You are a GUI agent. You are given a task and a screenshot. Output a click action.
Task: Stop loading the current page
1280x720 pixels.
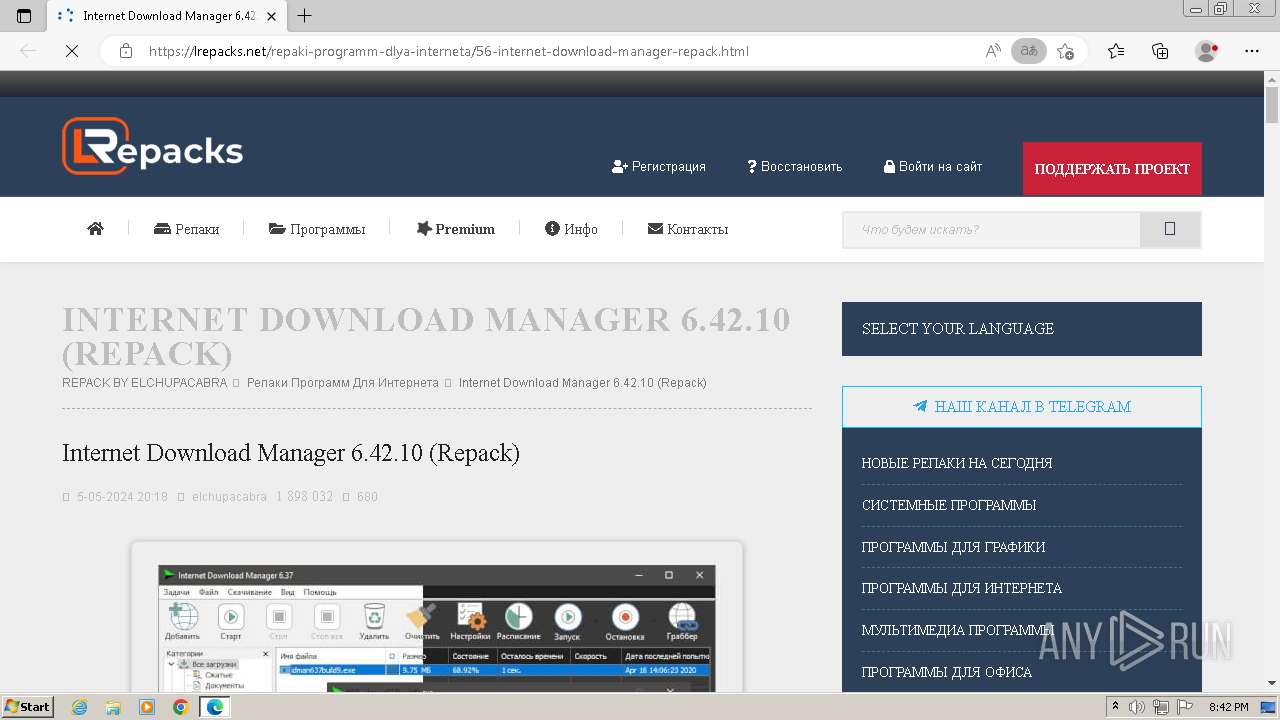(x=72, y=51)
